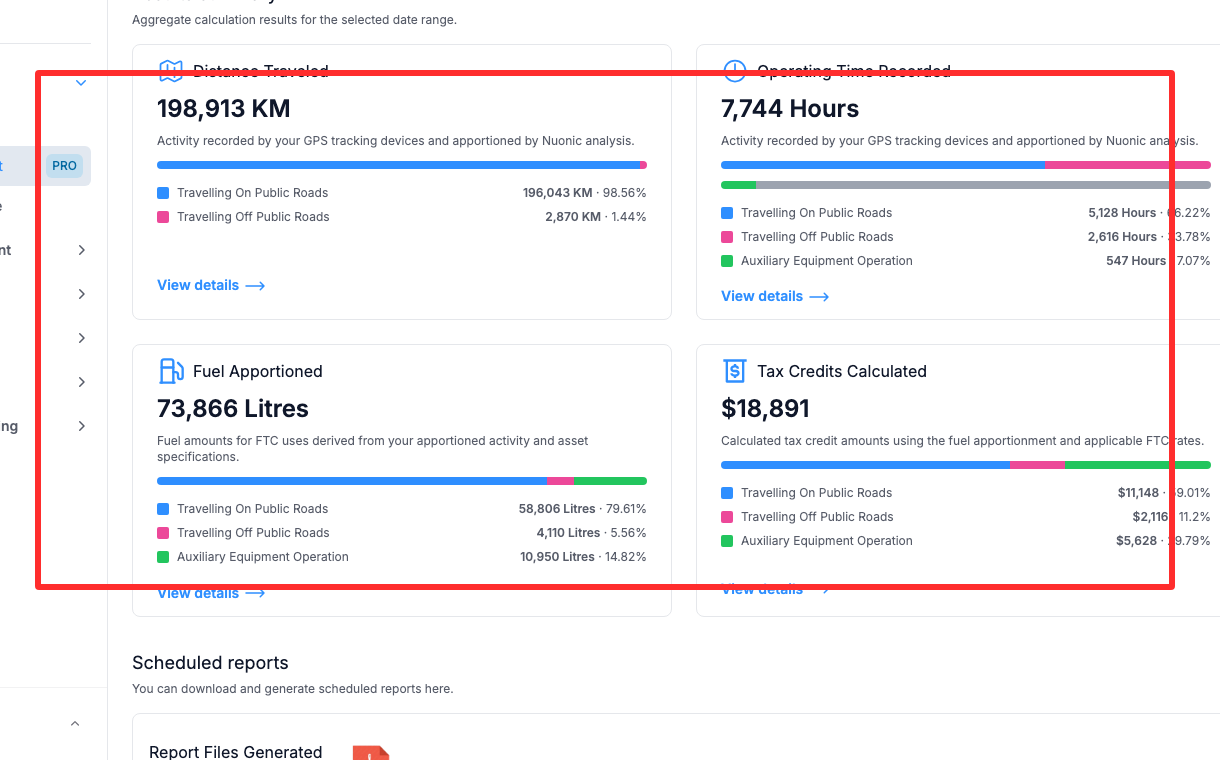The height and width of the screenshot is (760, 1220).
Task: Select the highlighted sidebar item with the PRO badge
Action: pyautogui.click(x=20, y=166)
